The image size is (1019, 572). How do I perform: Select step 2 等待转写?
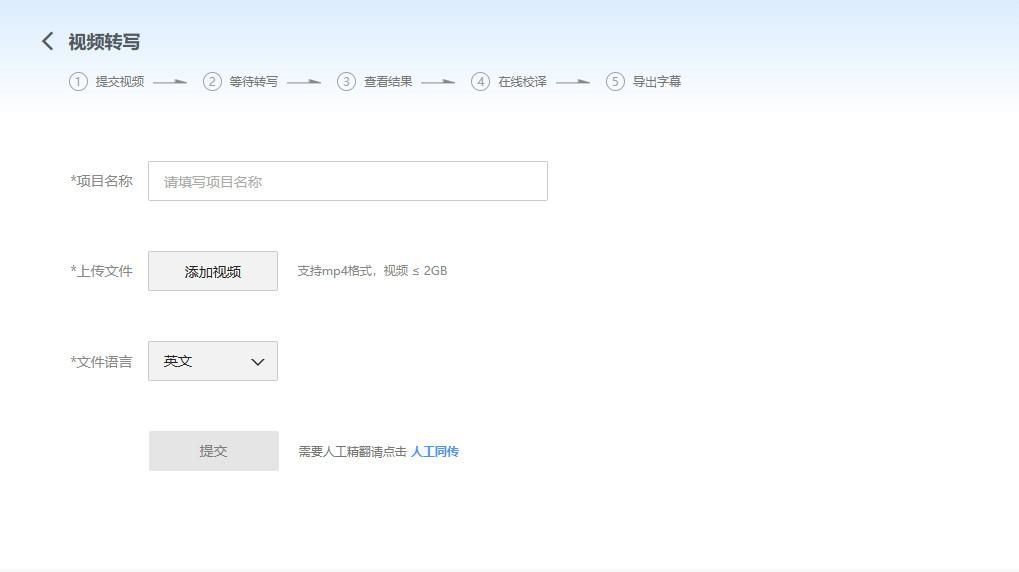pyautogui.click(x=240, y=82)
